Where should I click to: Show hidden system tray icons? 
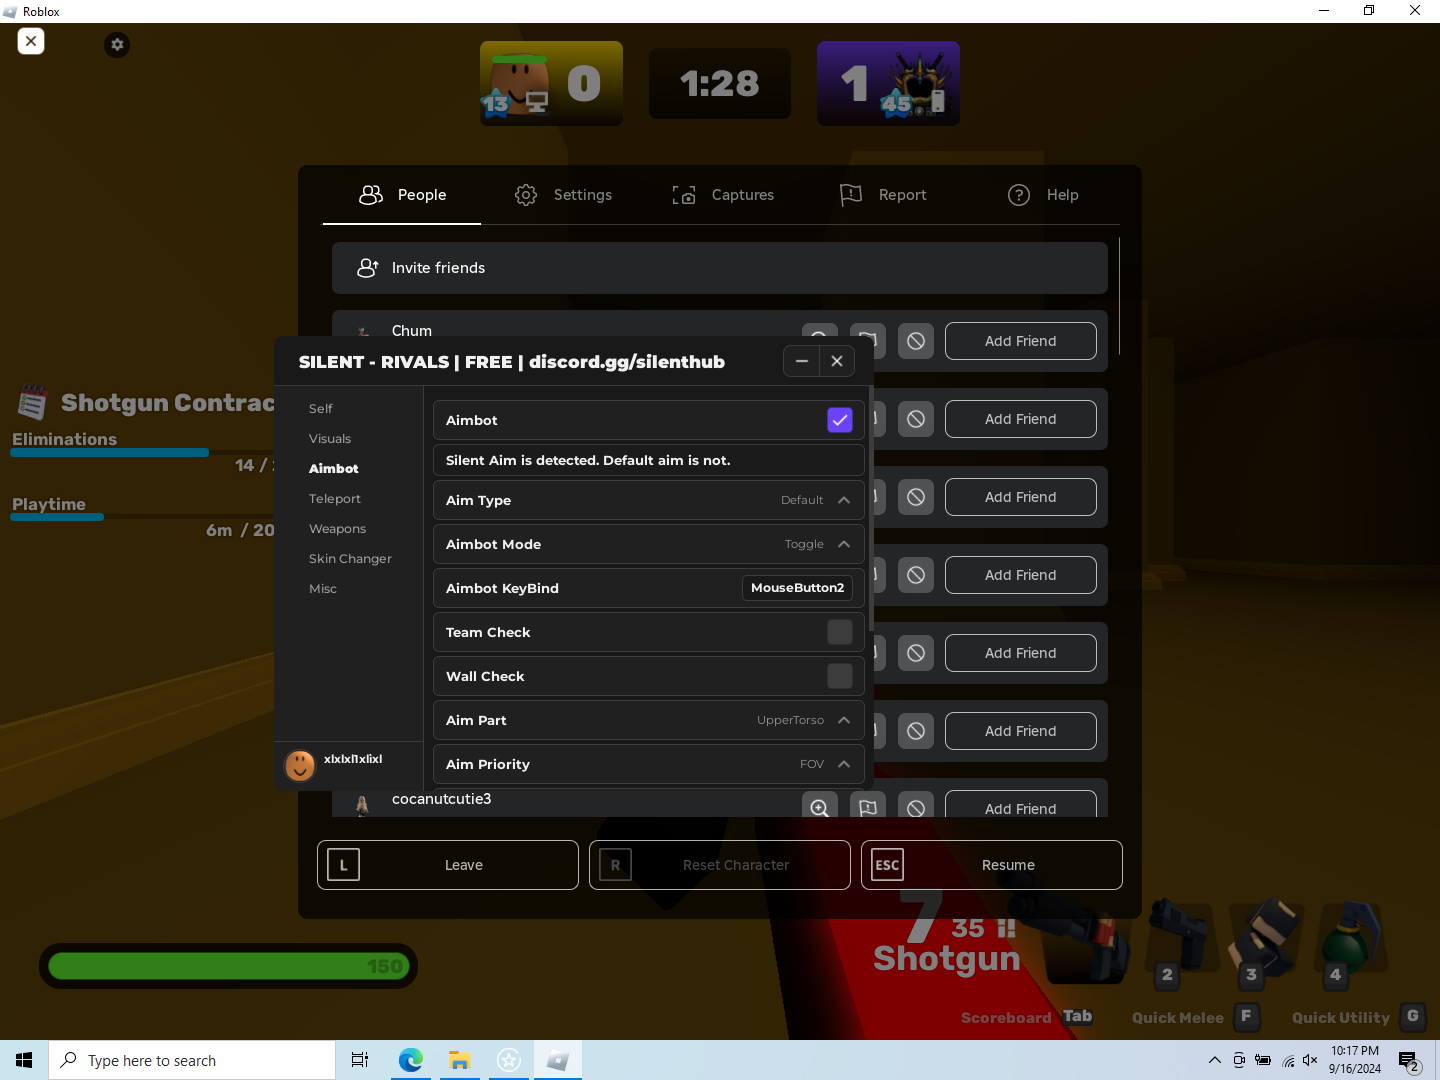pyautogui.click(x=1214, y=1060)
